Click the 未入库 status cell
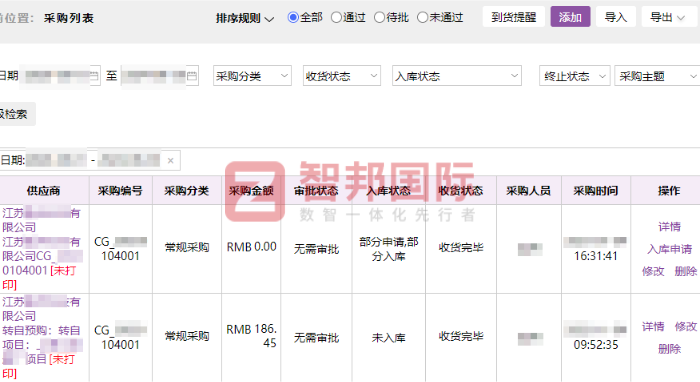This screenshot has width=700, height=382. 388,338
